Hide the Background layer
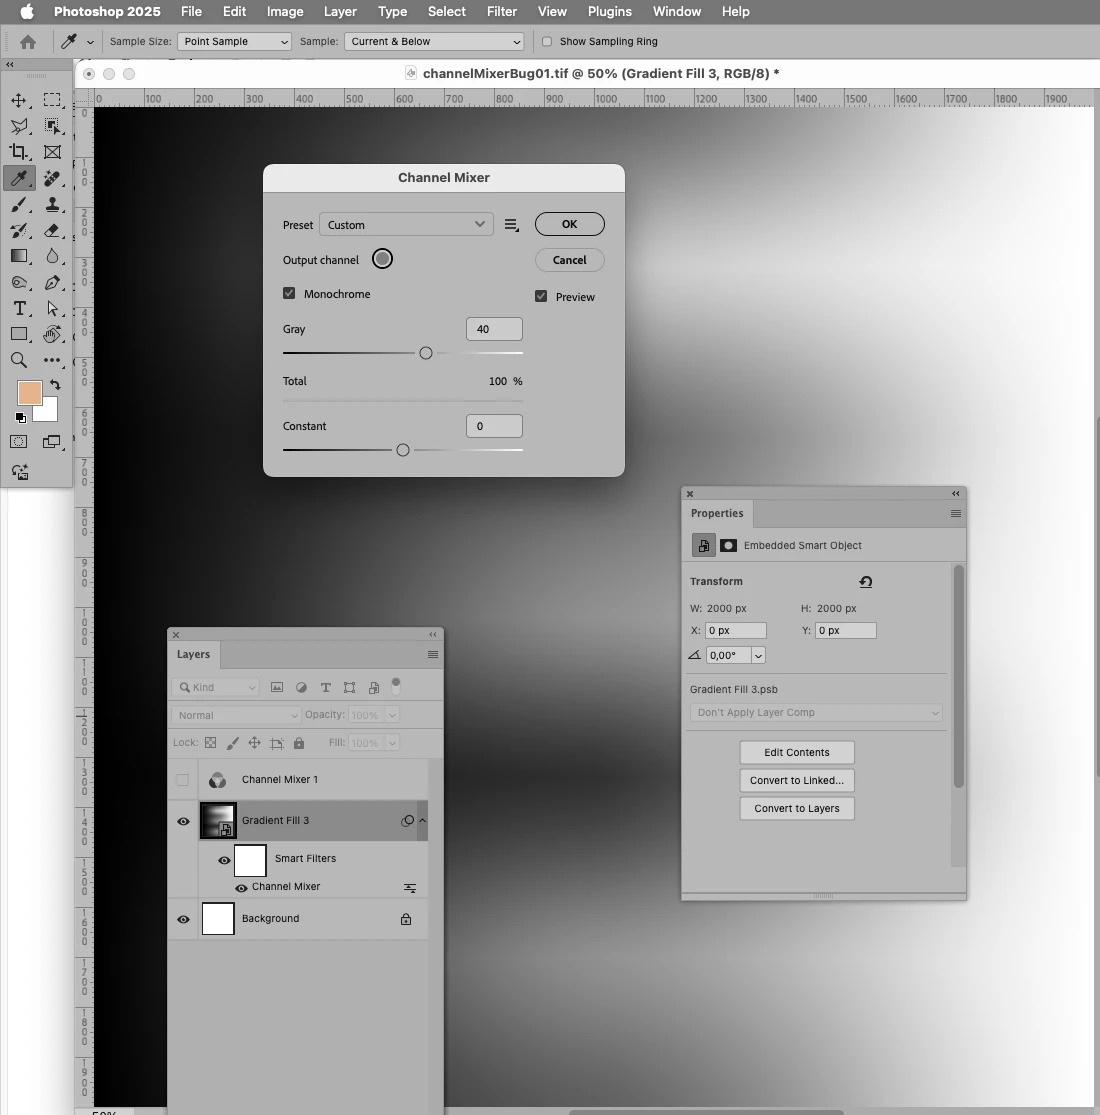The width and height of the screenshot is (1100, 1115). tap(183, 919)
